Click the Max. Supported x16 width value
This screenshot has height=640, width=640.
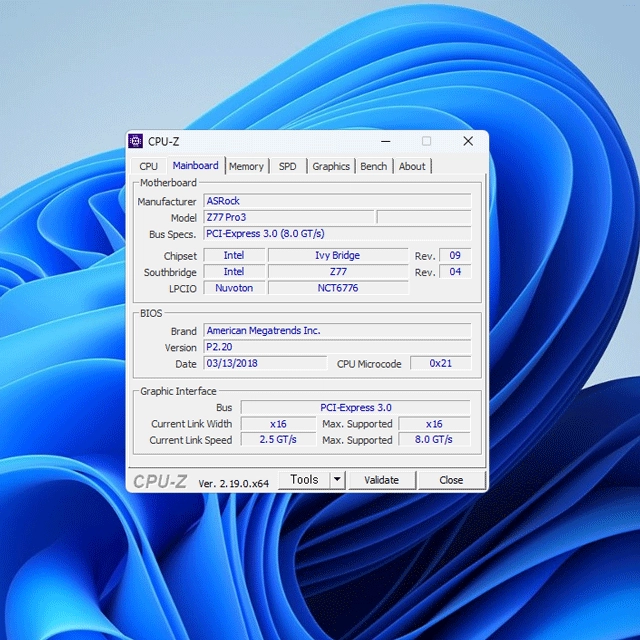click(x=434, y=424)
